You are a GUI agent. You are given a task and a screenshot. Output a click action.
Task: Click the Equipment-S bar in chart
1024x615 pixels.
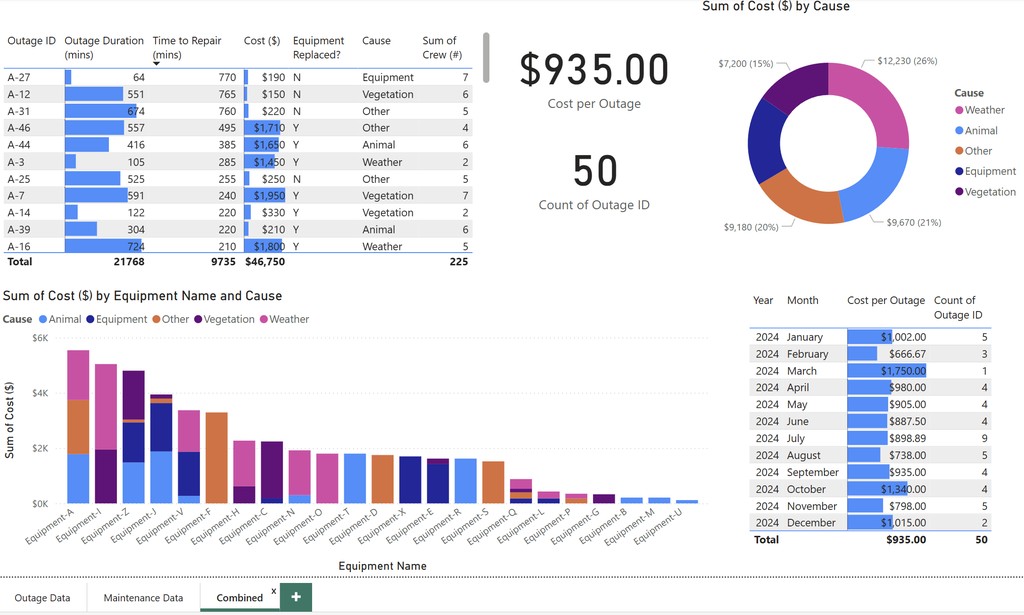[x=493, y=482]
